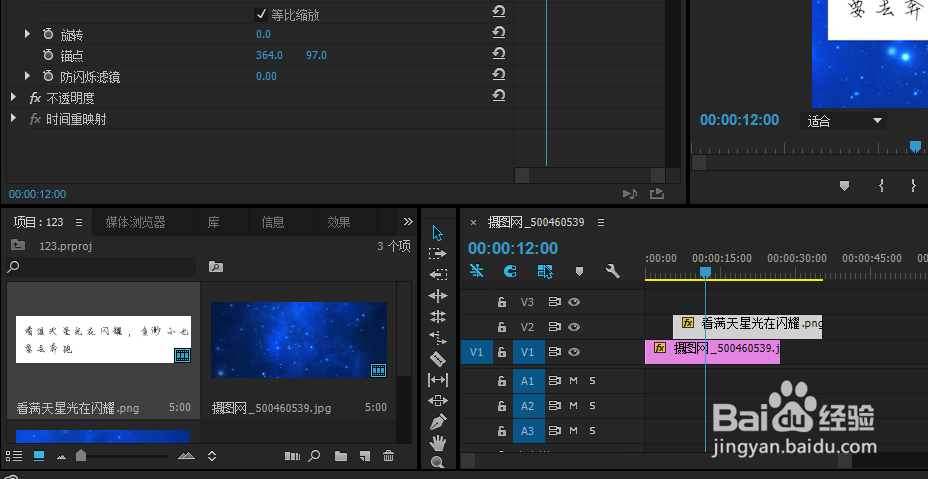Open search-in-bin folder icon
Screen dimensions: 928x479
tap(216, 267)
